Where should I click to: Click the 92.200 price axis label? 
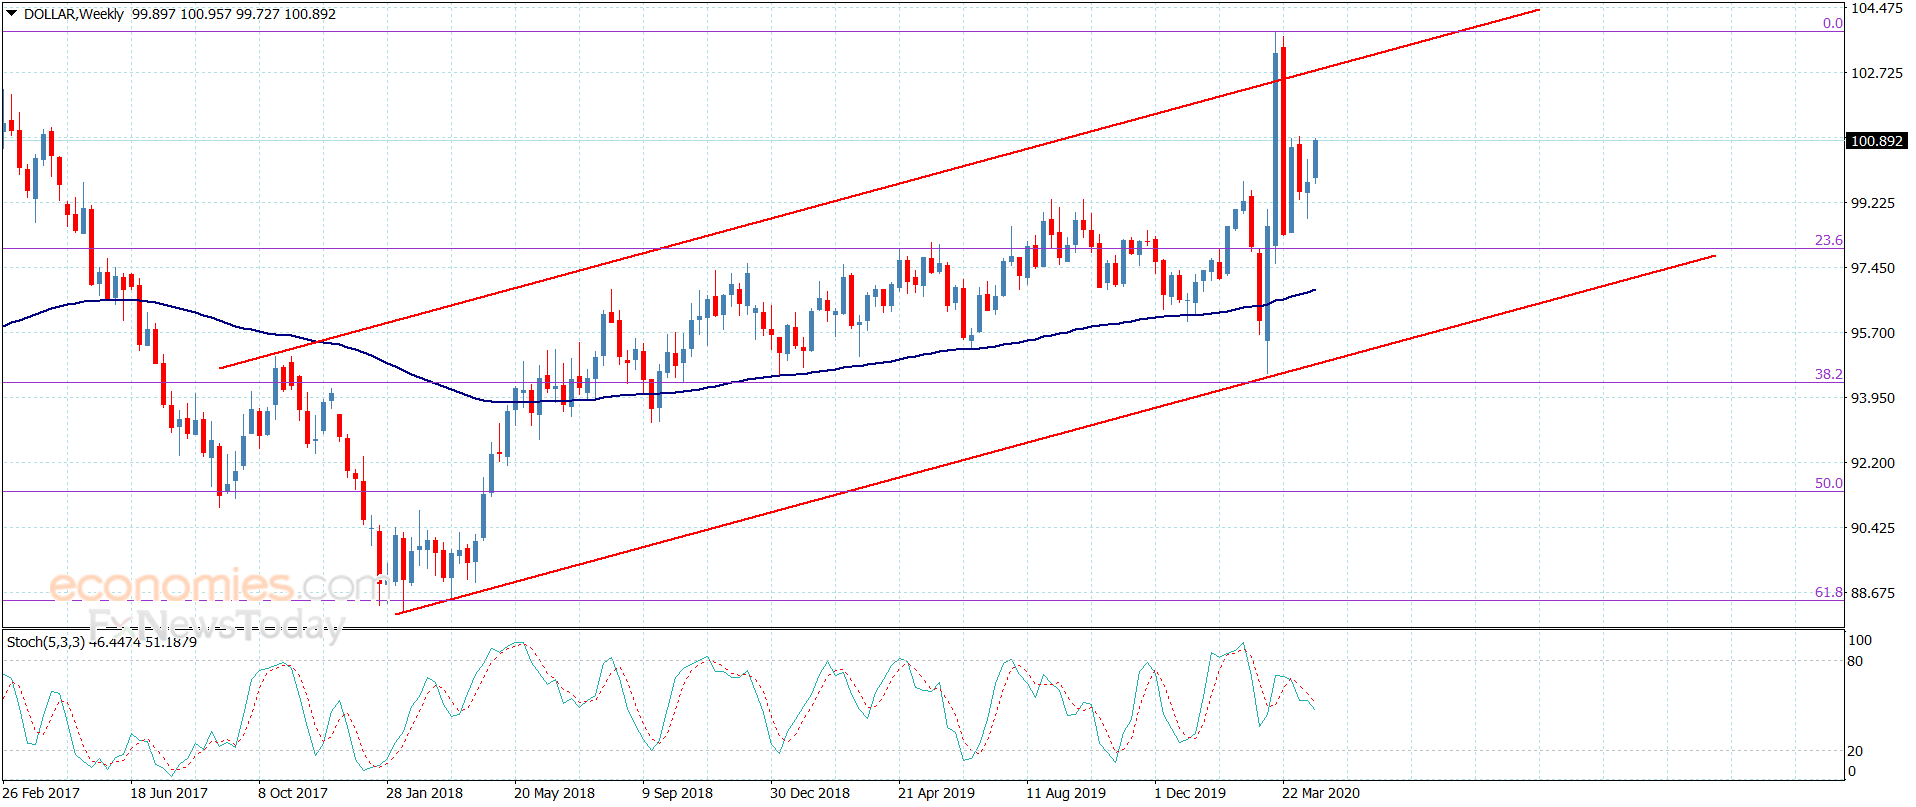1873,463
